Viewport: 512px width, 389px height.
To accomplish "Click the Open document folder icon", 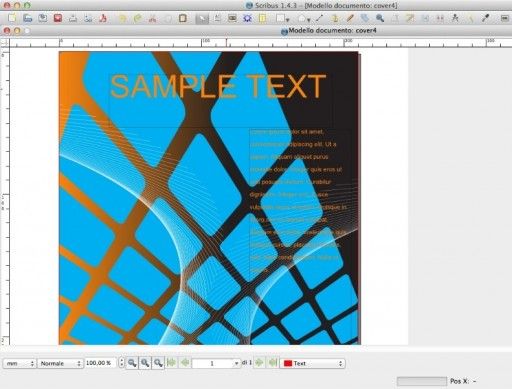I will pos(28,18).
